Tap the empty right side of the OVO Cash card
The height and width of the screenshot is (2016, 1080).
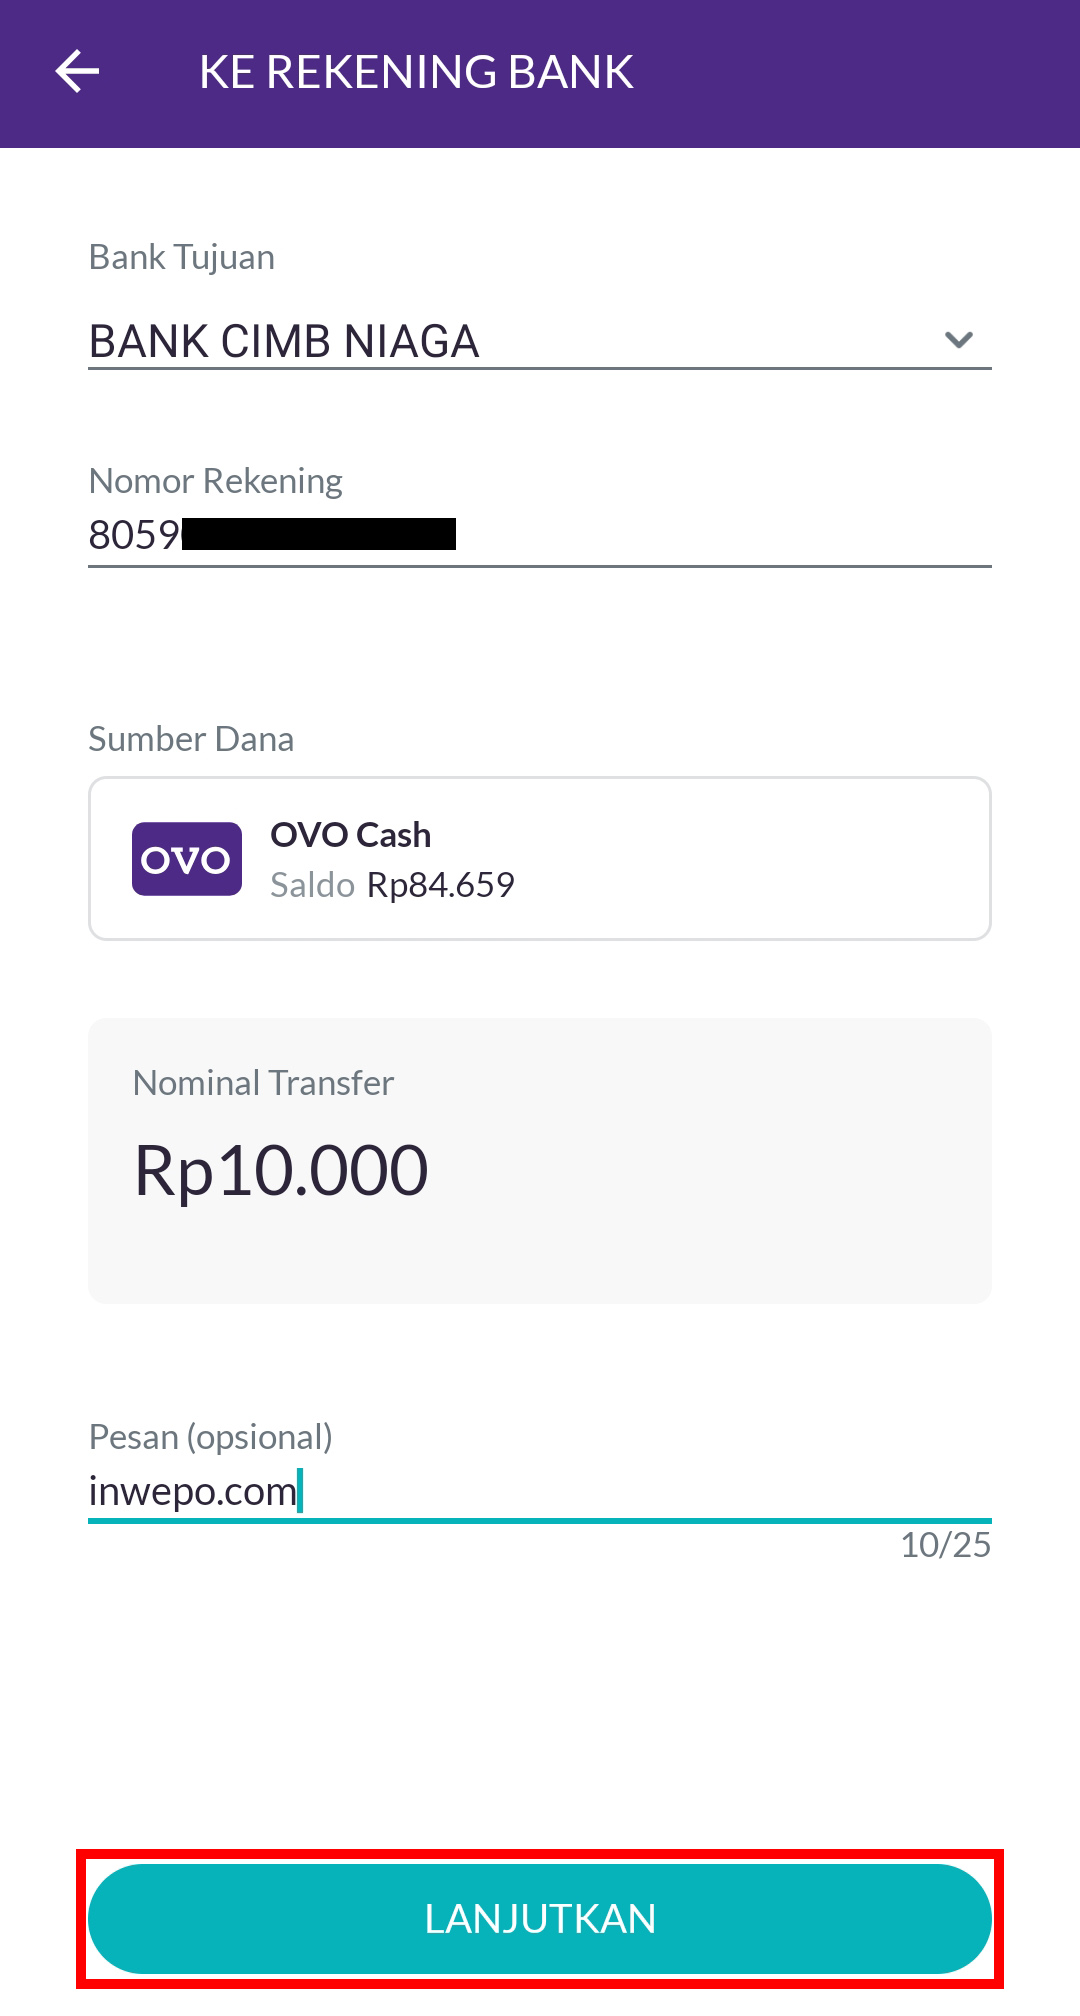pyautogui.click(x=780, y=859)
